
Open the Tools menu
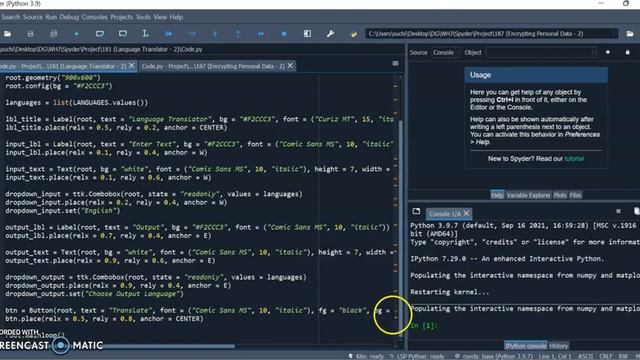click(143, 17)
